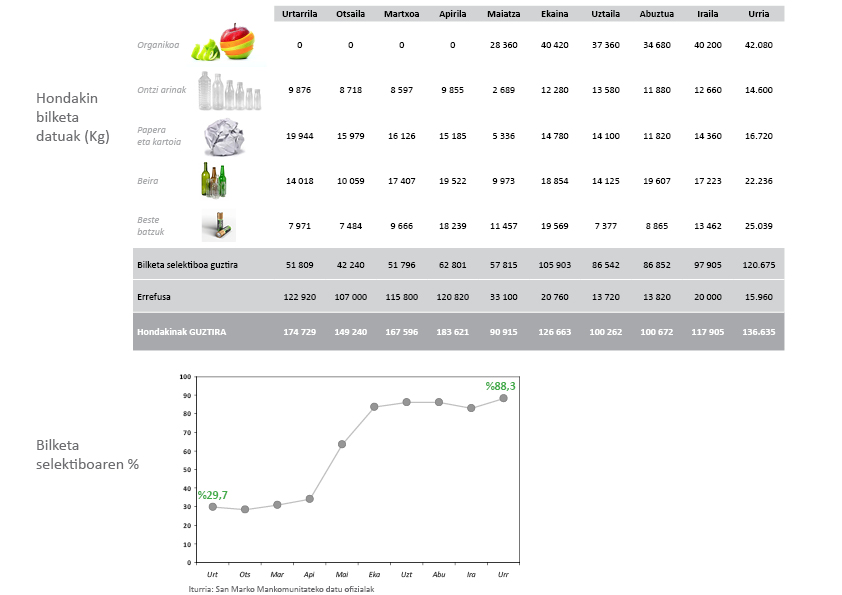Select the Bilketa selektiboaren % heading
Viewport: 842px width, 595px height.
point(86,455)
